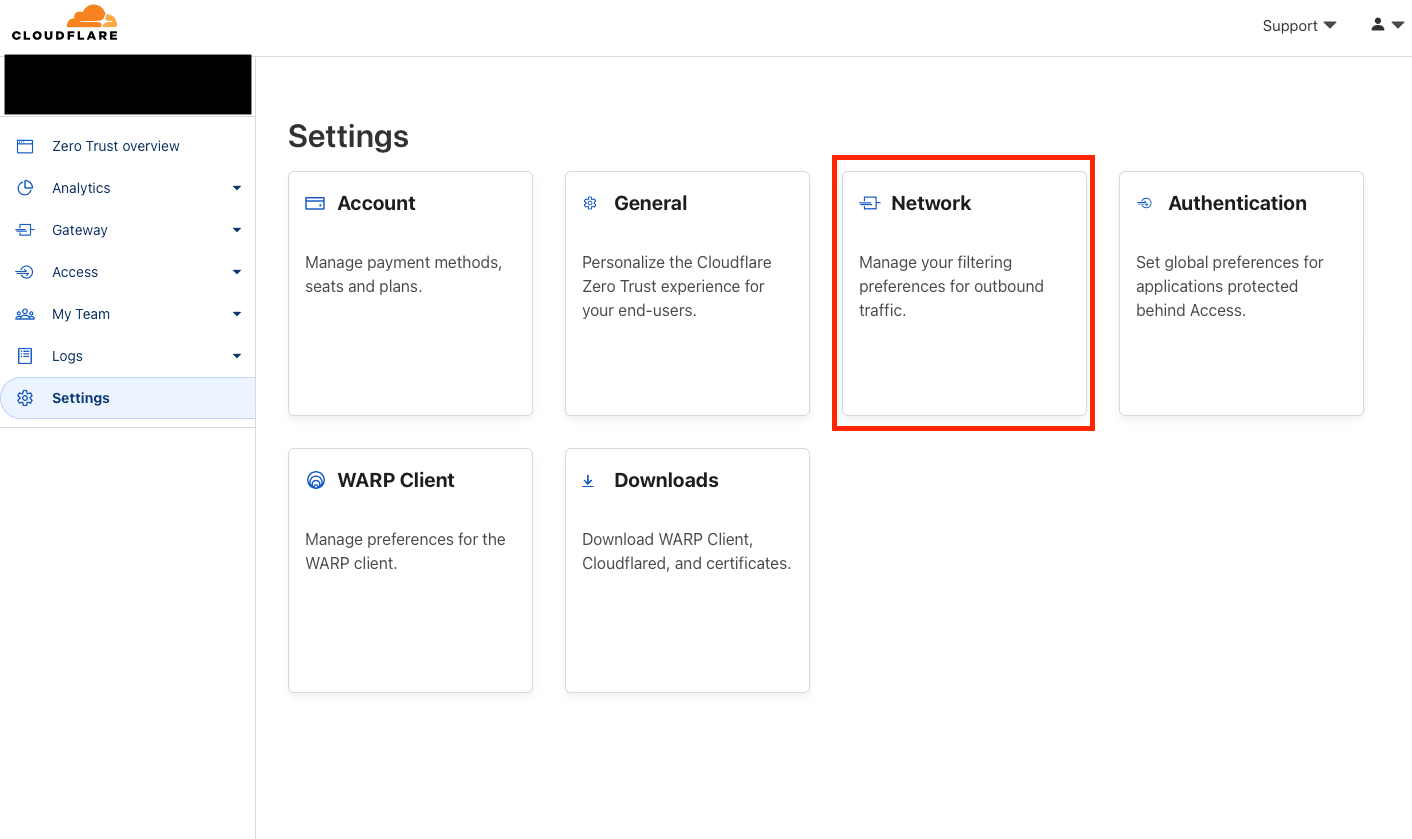
Task: Expand the Gateway section arrow
Action: tap(237, 230)
